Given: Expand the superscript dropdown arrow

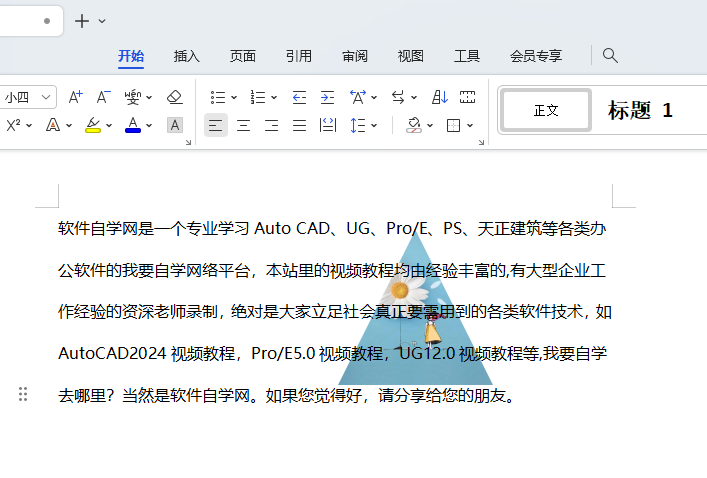Looking at the screenshot, I should (x=29, y=125).
